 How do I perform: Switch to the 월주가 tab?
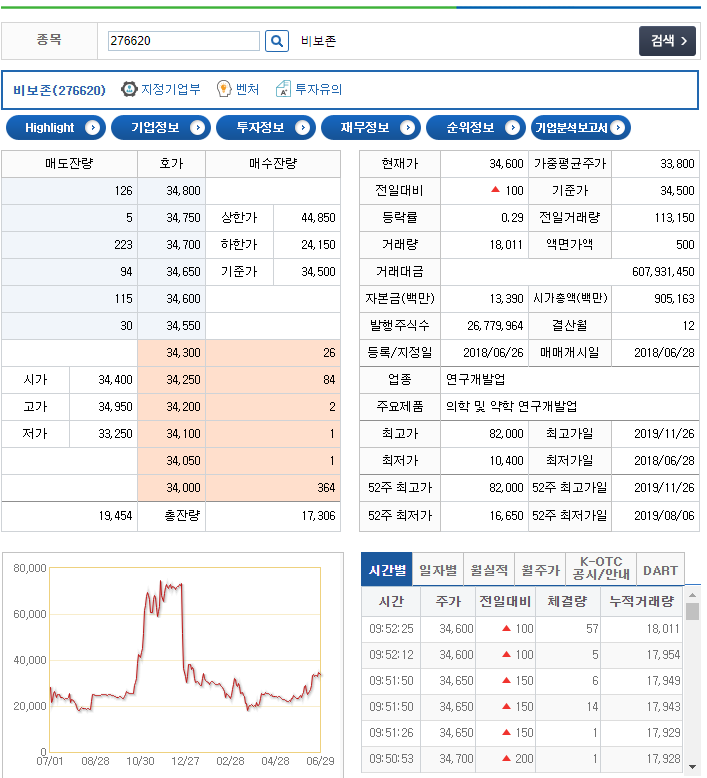pyautogui.click(x=540, y=570)
